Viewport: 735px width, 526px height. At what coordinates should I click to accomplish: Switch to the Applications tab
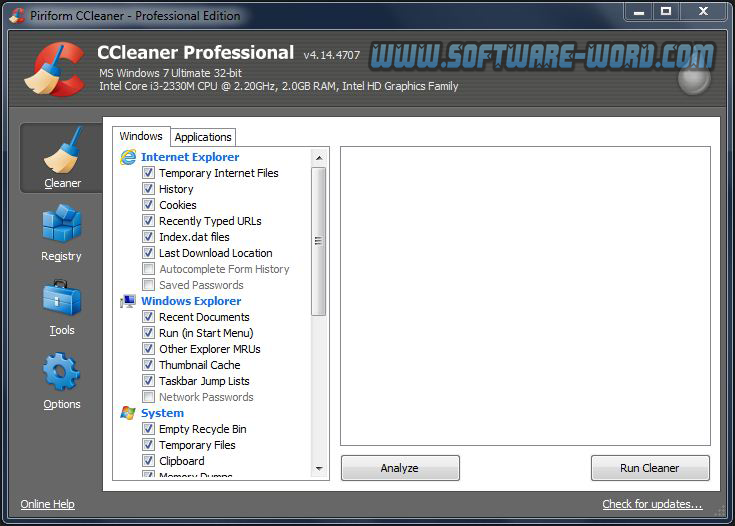203,137
